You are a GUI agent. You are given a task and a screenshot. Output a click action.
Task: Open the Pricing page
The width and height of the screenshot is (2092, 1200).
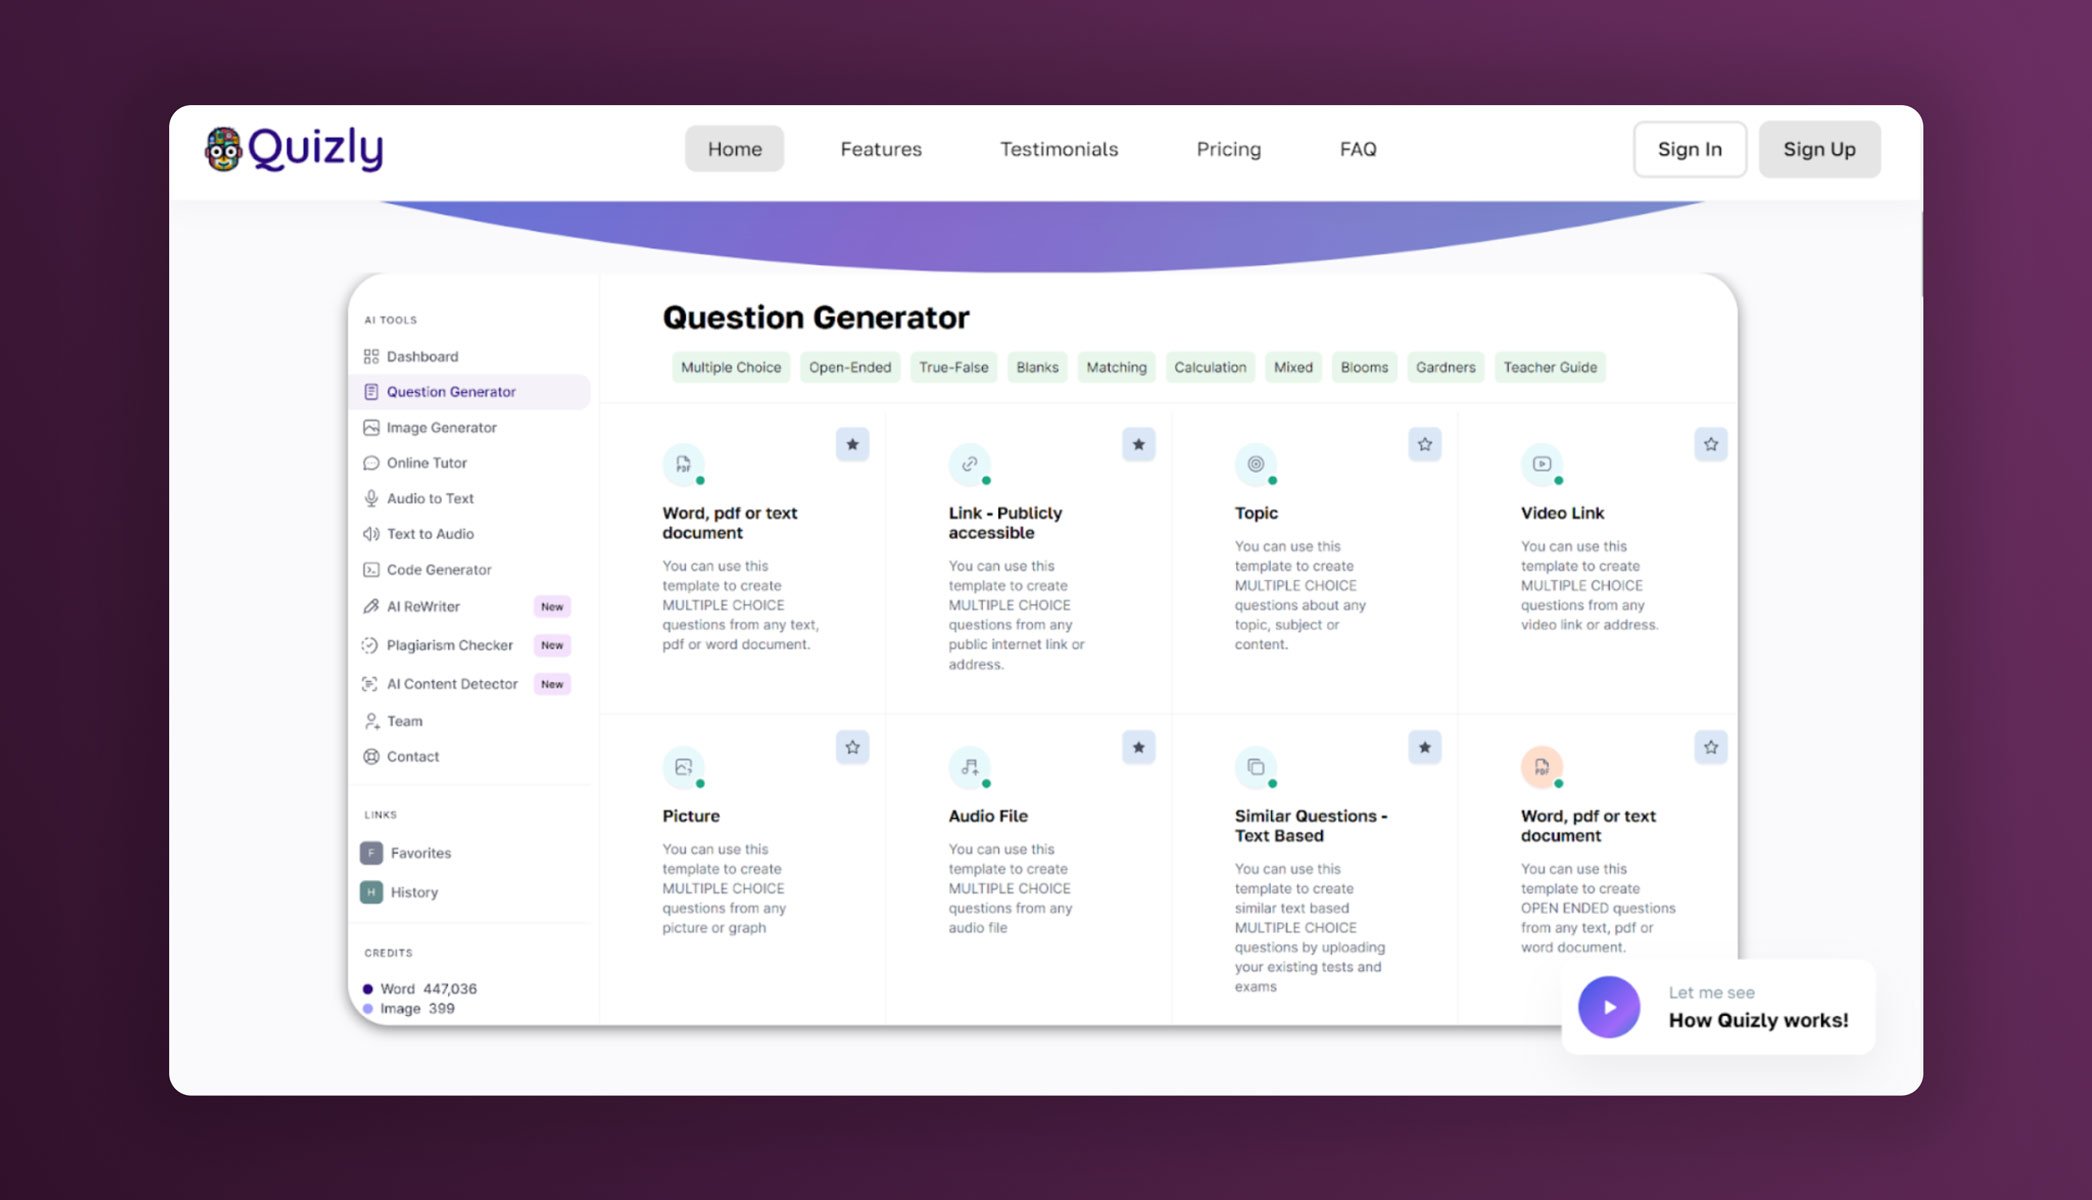click(1228, 148)
